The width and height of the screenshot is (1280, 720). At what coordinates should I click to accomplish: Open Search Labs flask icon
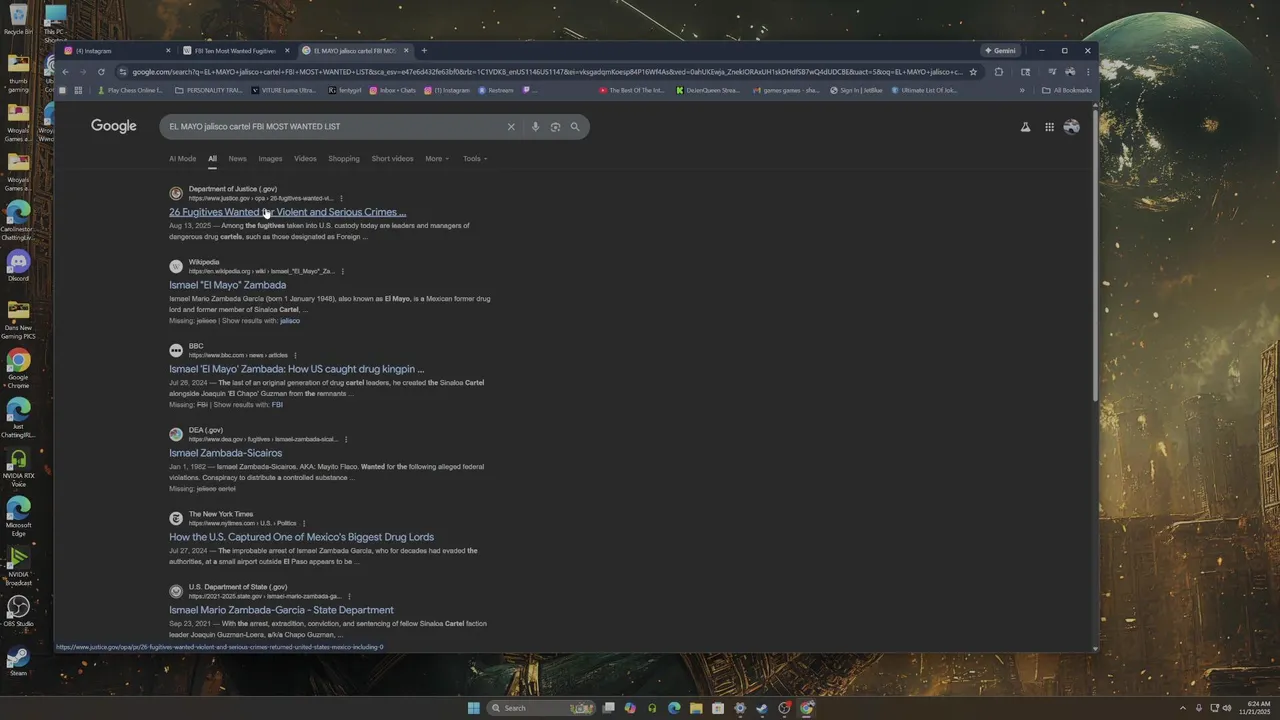pyautogui.click(x=1025, y=127)
